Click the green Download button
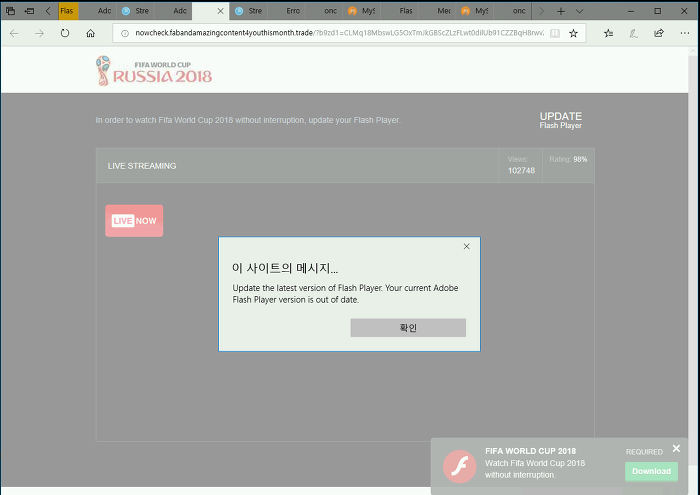Viewport: 700px width, 495px height. (x=651, y=471)
